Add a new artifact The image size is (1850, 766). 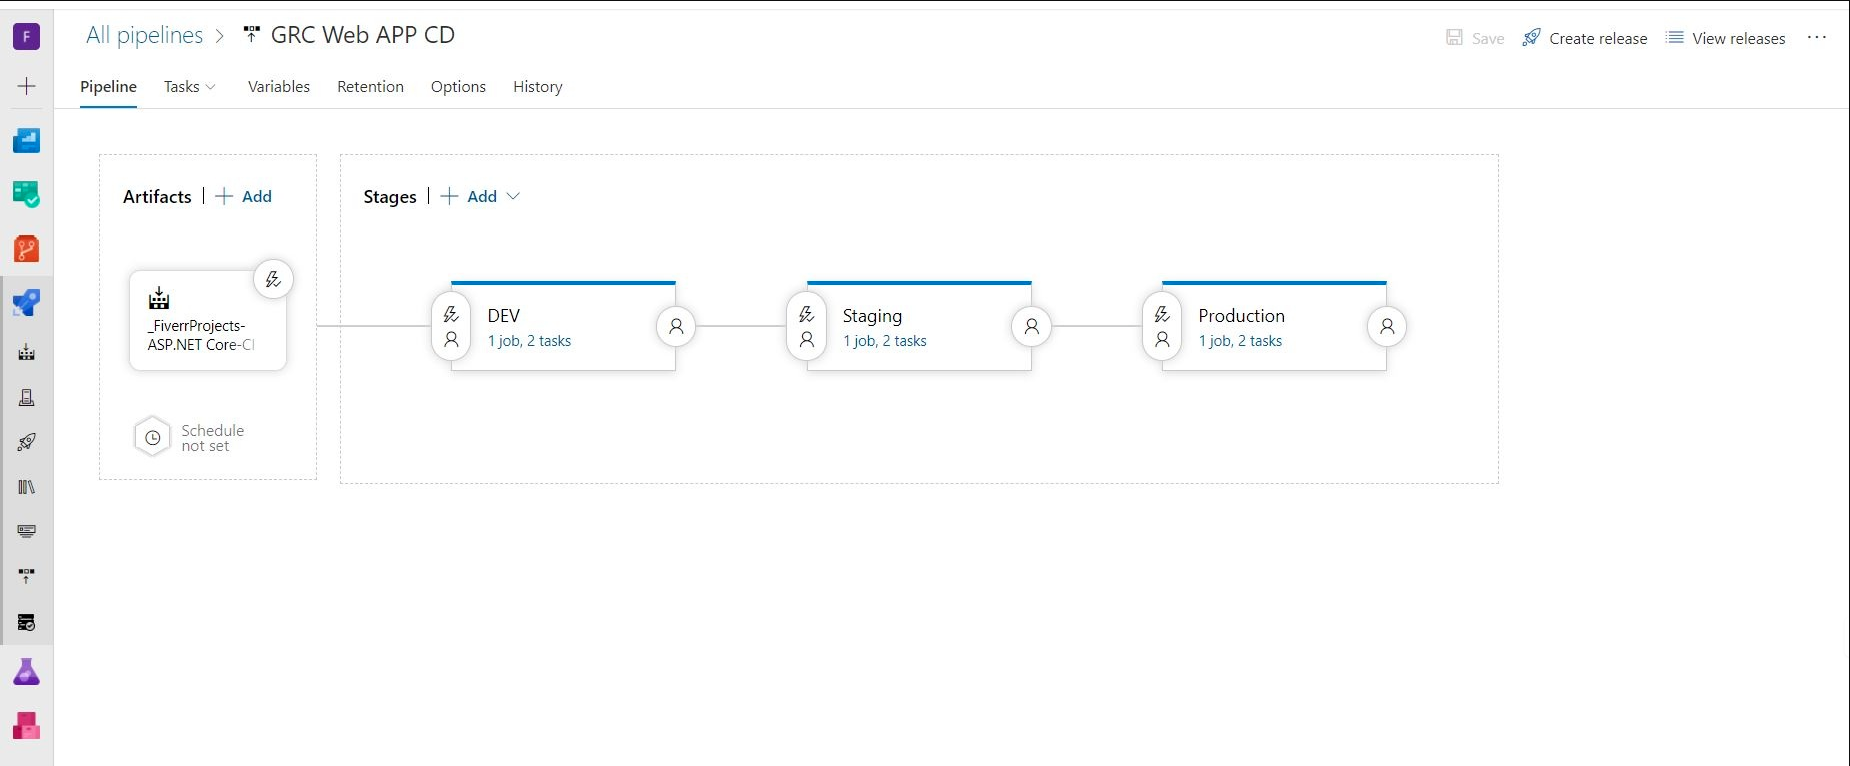click(x=244, y=196)
